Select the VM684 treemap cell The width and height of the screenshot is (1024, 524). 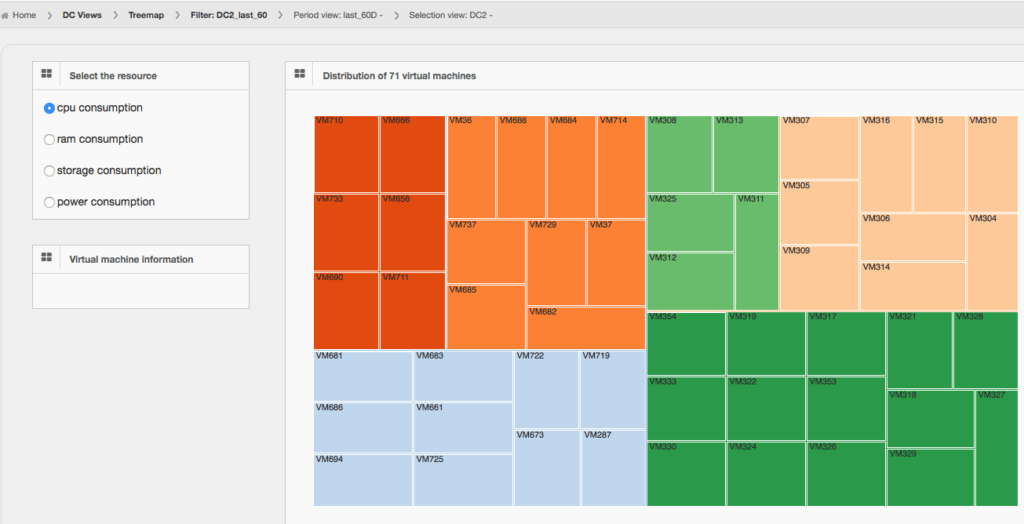click(x=571, y=167)
